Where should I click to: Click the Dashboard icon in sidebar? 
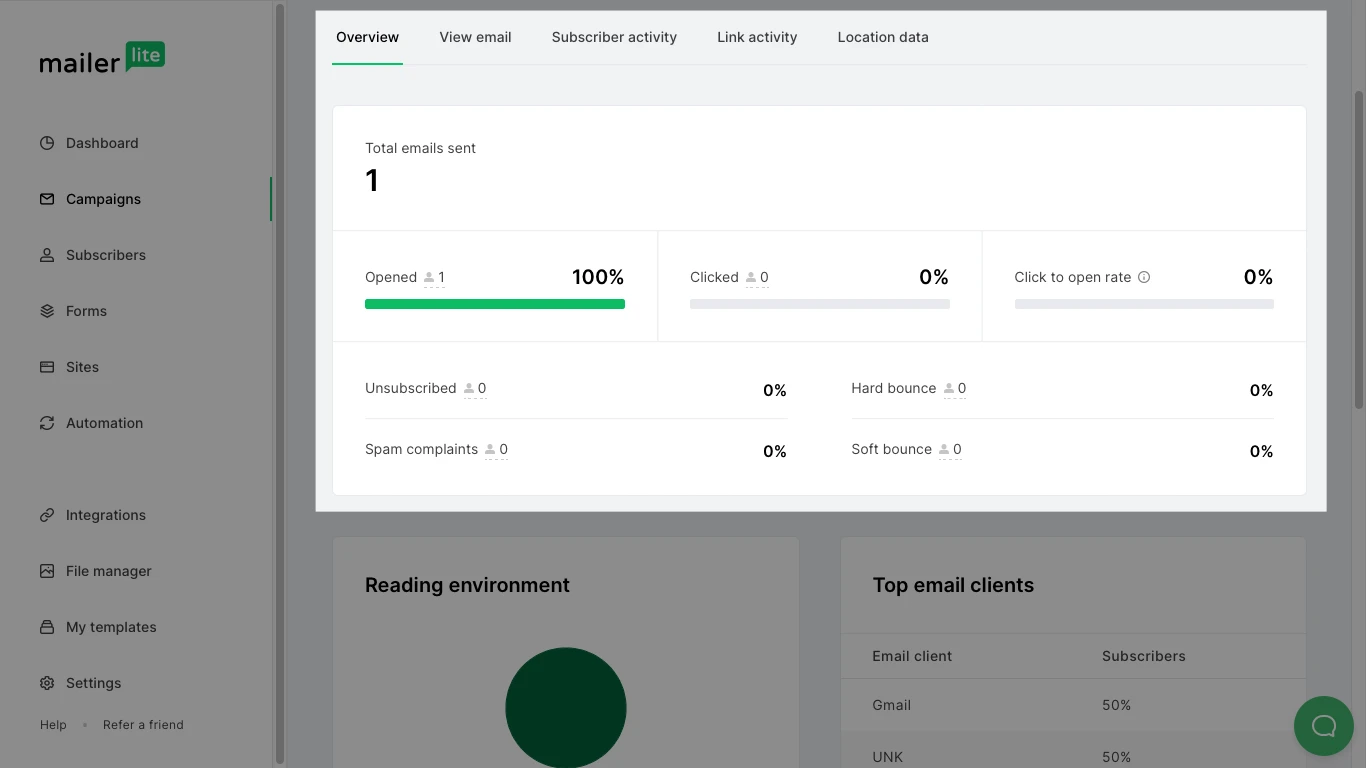[47, 143]
